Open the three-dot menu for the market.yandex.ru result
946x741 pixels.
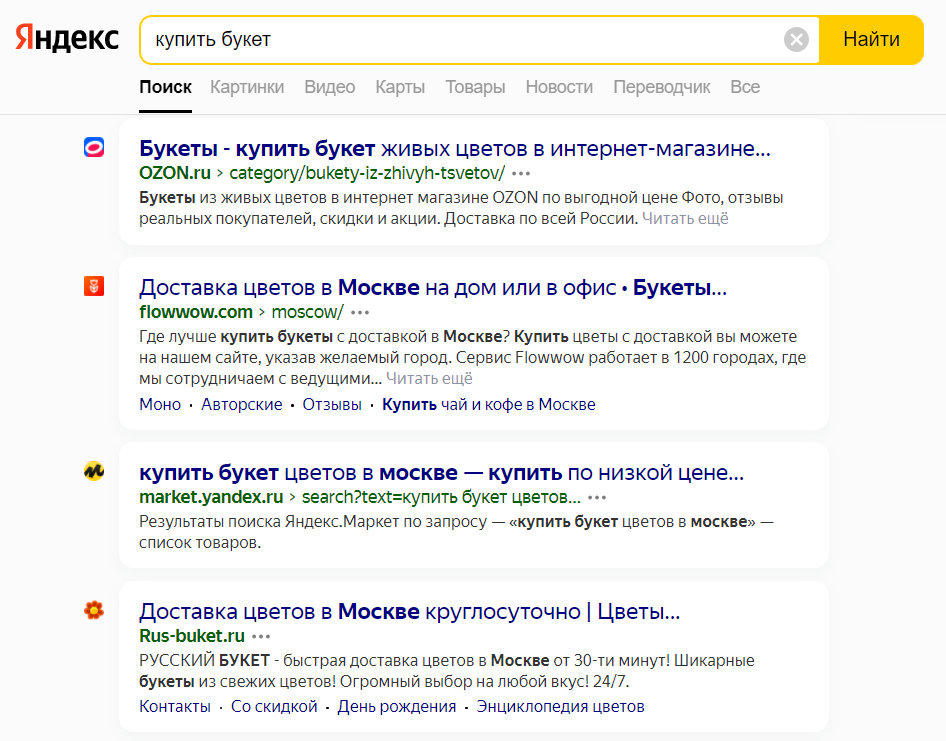click(x=597, y=497)
